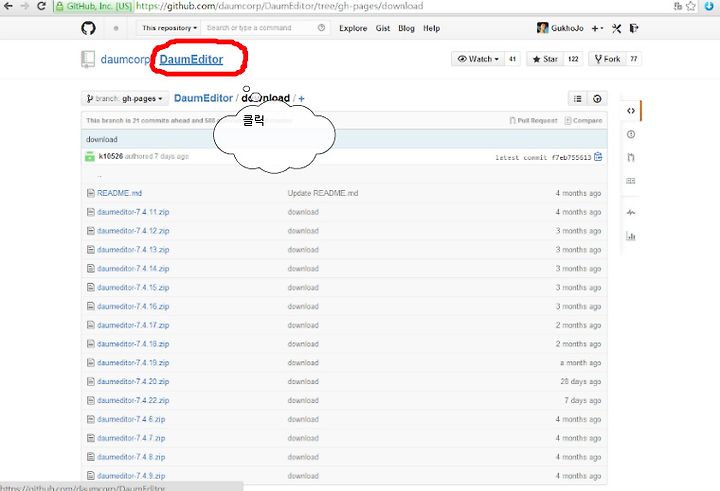Open daumeditor-7.4.6.zip
Viewport: 720px width, 491px height.
point(131,419)
